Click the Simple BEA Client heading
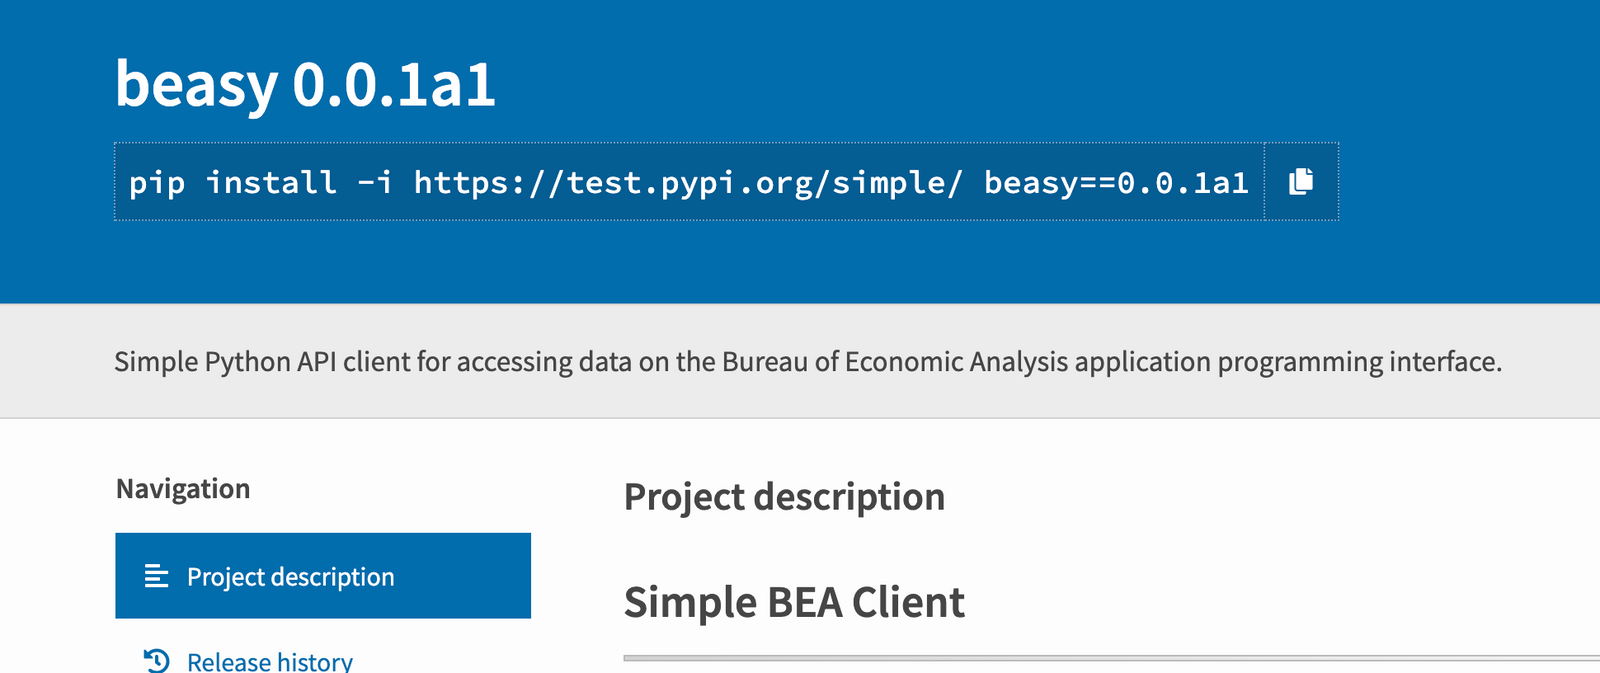Image resolution: width=1600 pixels, height=673 pixels. click(794, 603)
